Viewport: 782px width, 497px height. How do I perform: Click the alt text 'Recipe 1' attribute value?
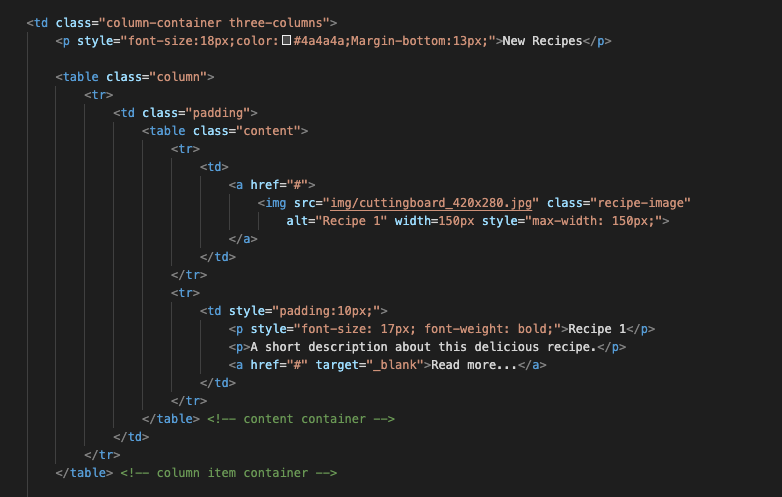[x=351, y=221]
